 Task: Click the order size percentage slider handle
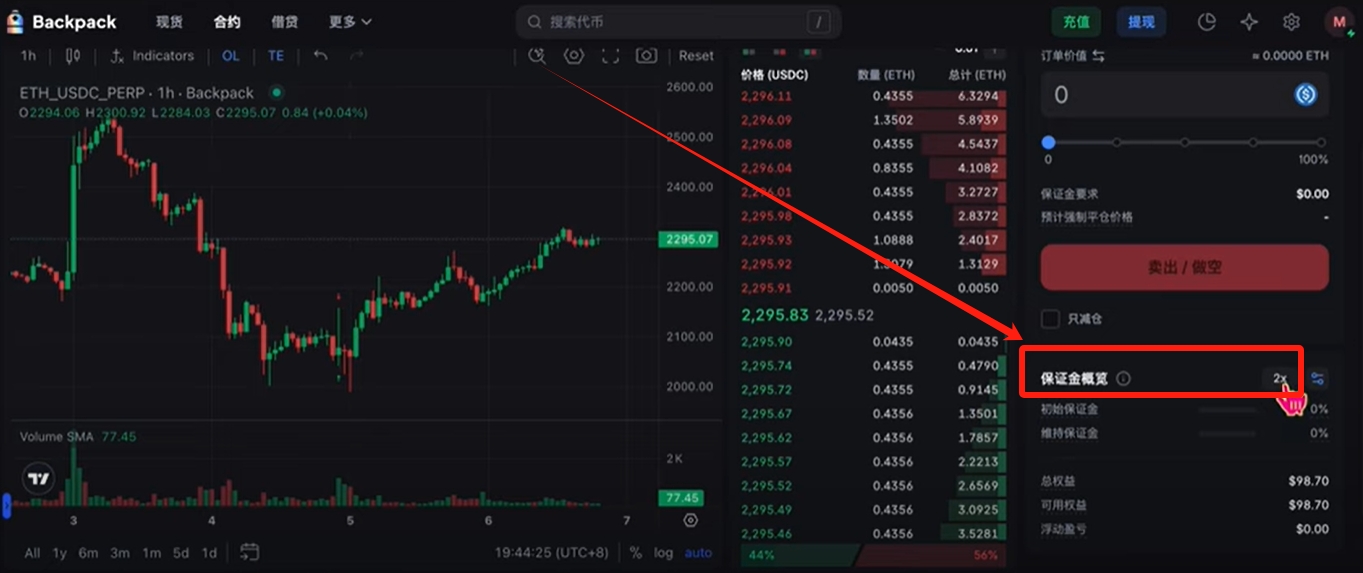coord(1048,143)
